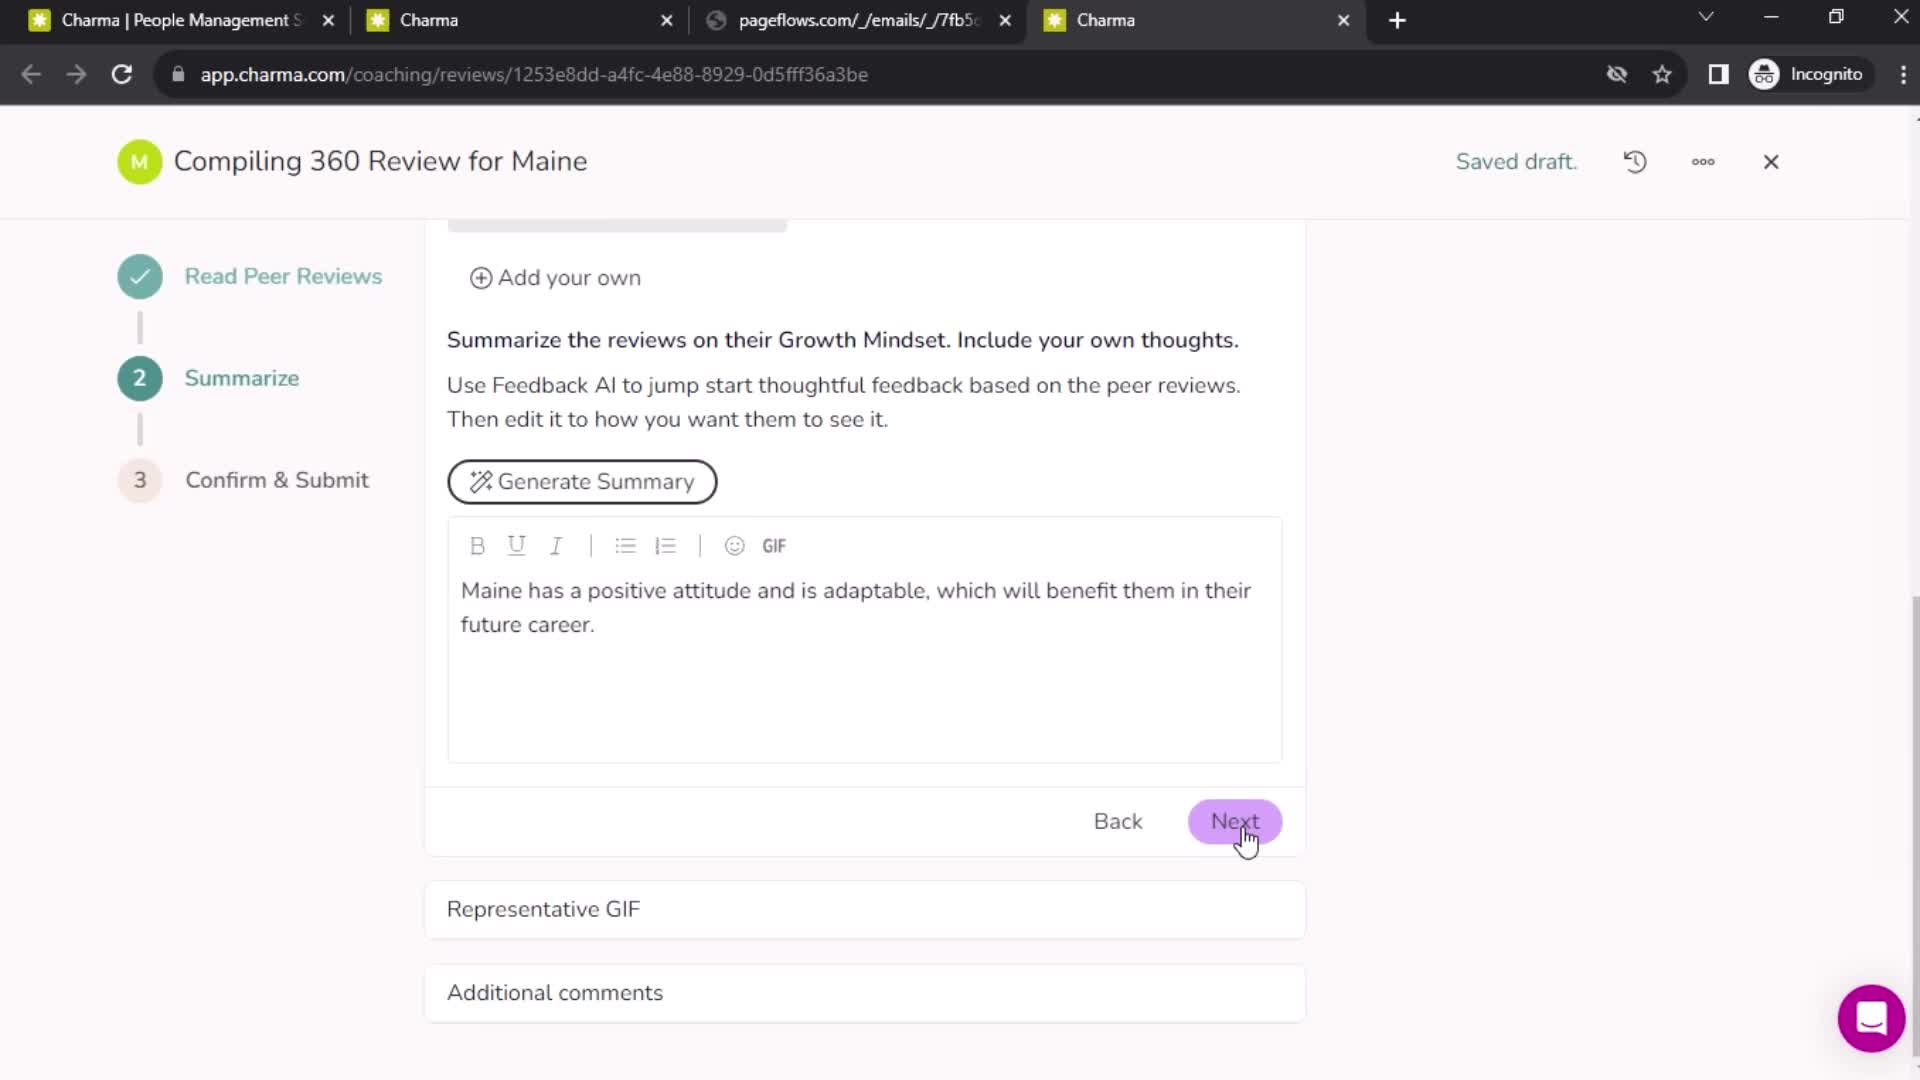Screen dimensions: 1920x1080
Task: Click the Italic formatting icon
Action: click(555, 545)
